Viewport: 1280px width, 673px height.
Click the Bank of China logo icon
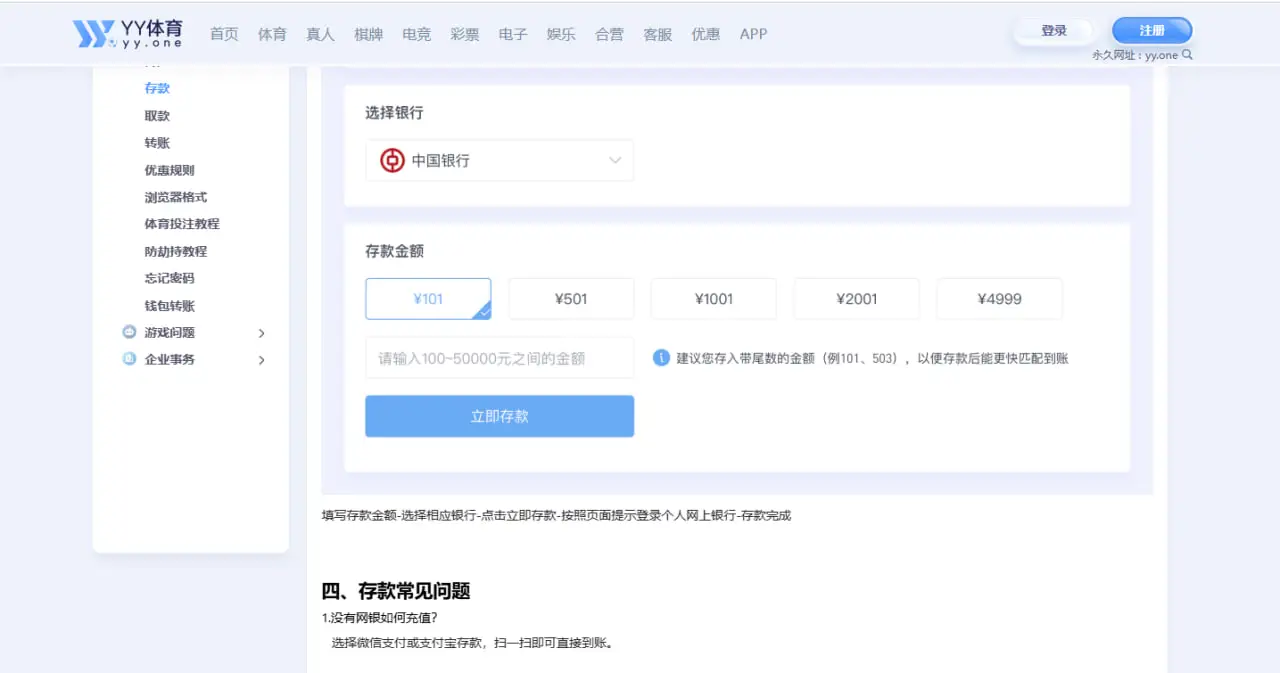[390, 160]
